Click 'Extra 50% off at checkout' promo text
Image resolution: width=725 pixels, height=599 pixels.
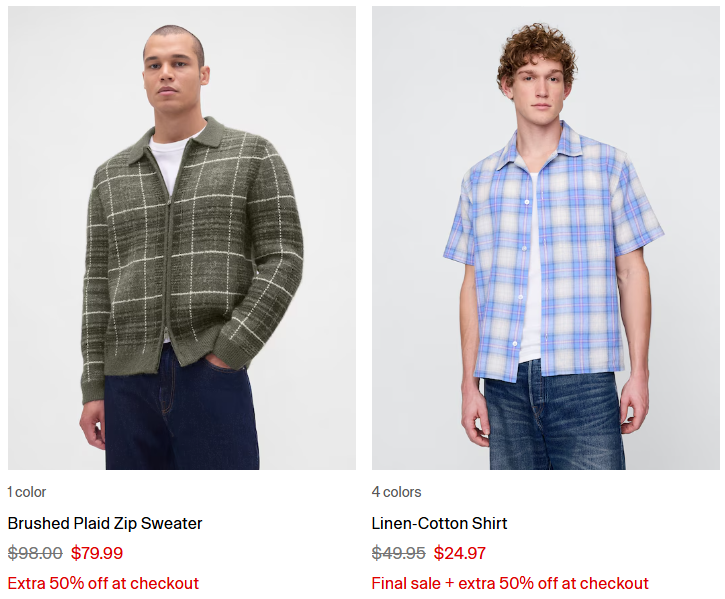pos(103,583)
